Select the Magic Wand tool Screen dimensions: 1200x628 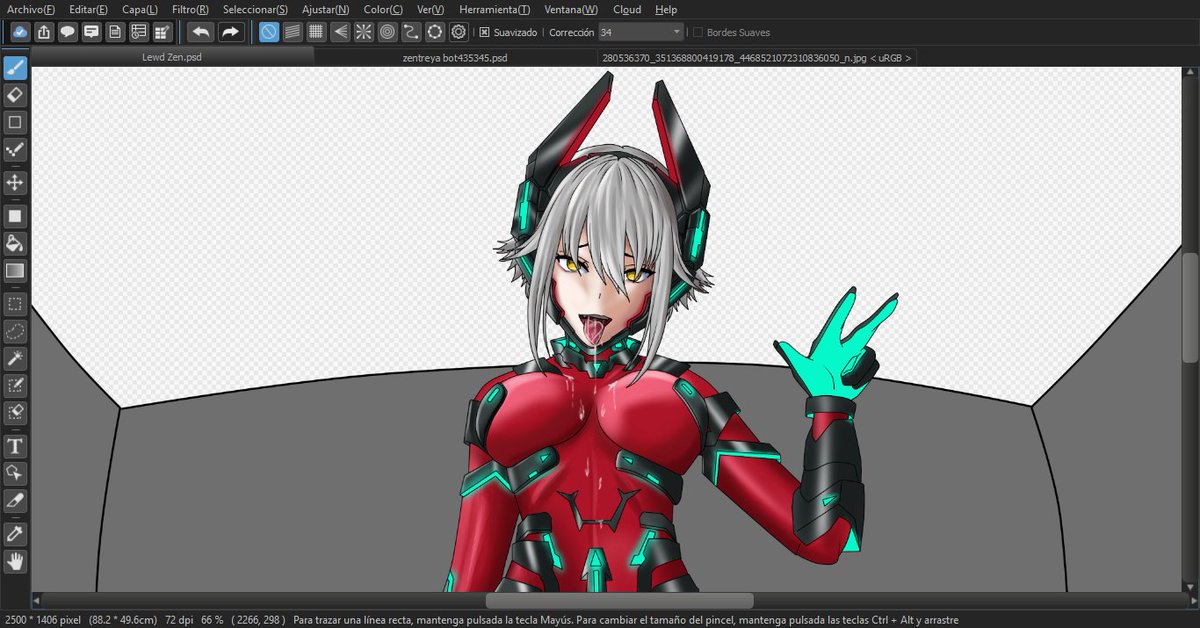(15, 357)
